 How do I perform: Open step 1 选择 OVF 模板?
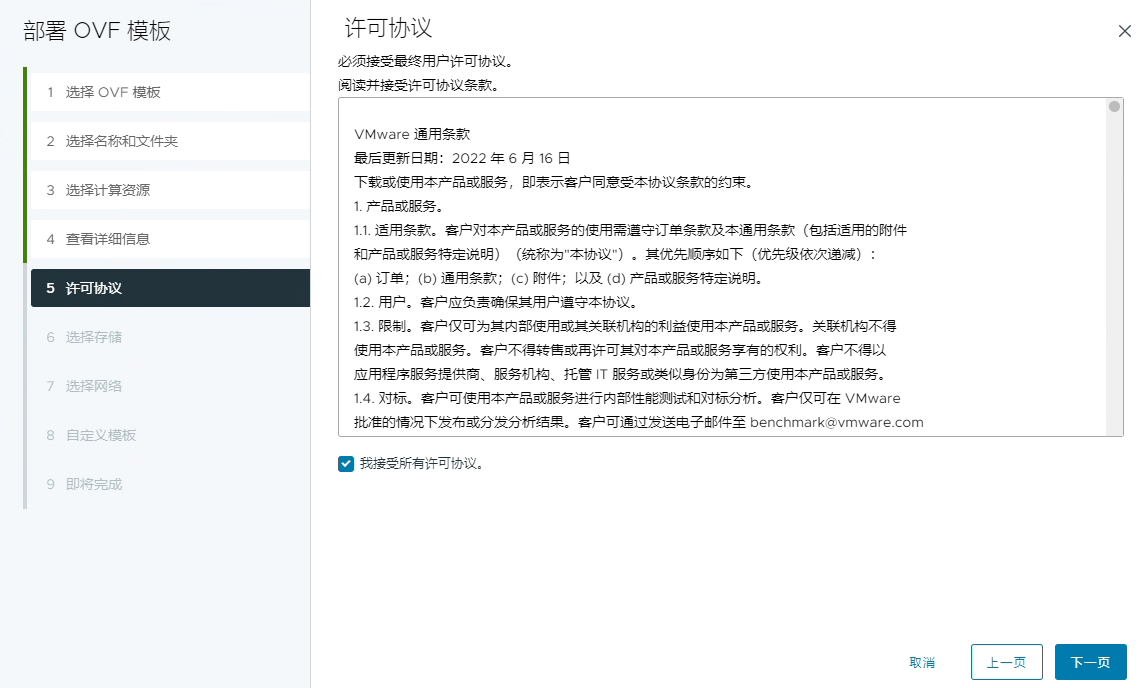tap(170, 92)
